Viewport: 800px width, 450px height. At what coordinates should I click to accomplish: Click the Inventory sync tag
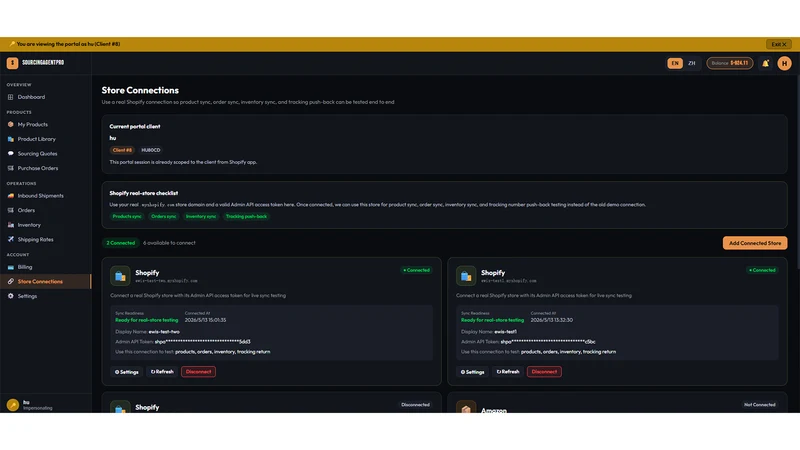point(201,216)
